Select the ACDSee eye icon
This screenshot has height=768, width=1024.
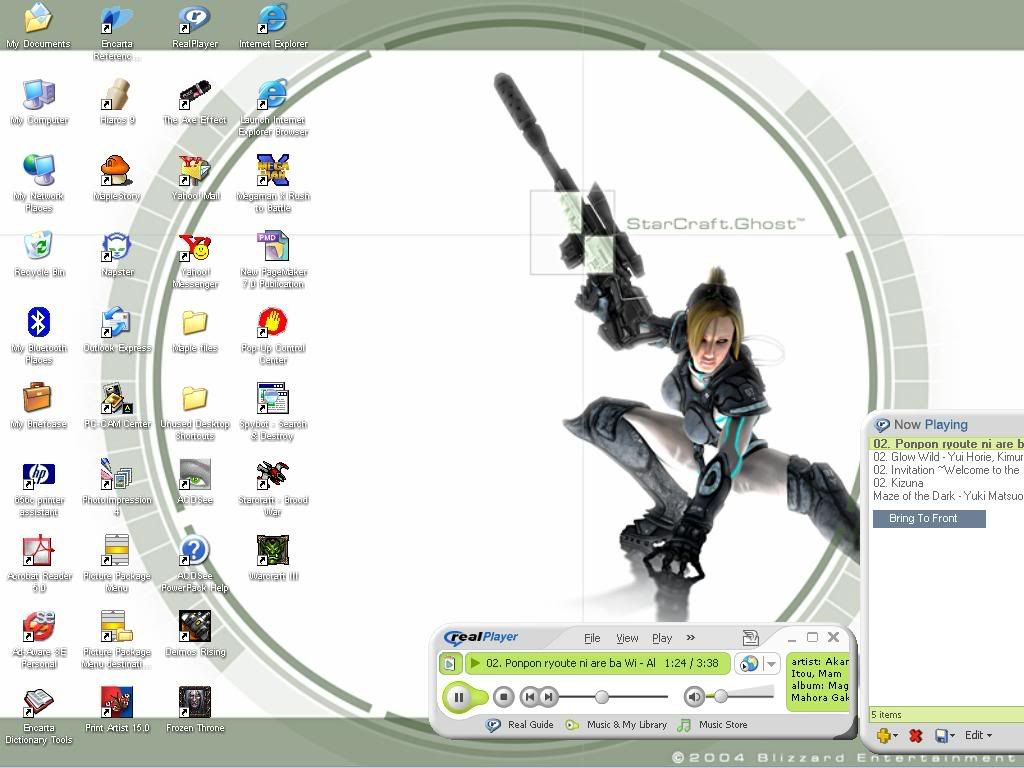click(x=195, y=482)
